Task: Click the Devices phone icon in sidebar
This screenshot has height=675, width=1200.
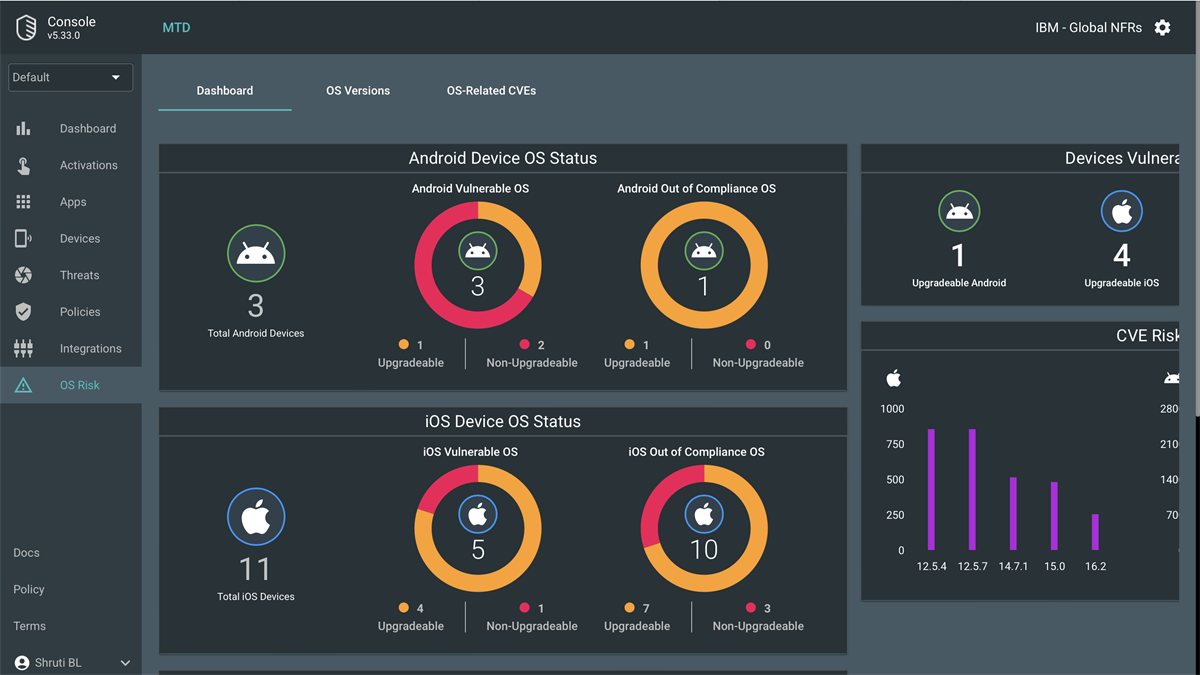Action: click(x=23, y=238)
